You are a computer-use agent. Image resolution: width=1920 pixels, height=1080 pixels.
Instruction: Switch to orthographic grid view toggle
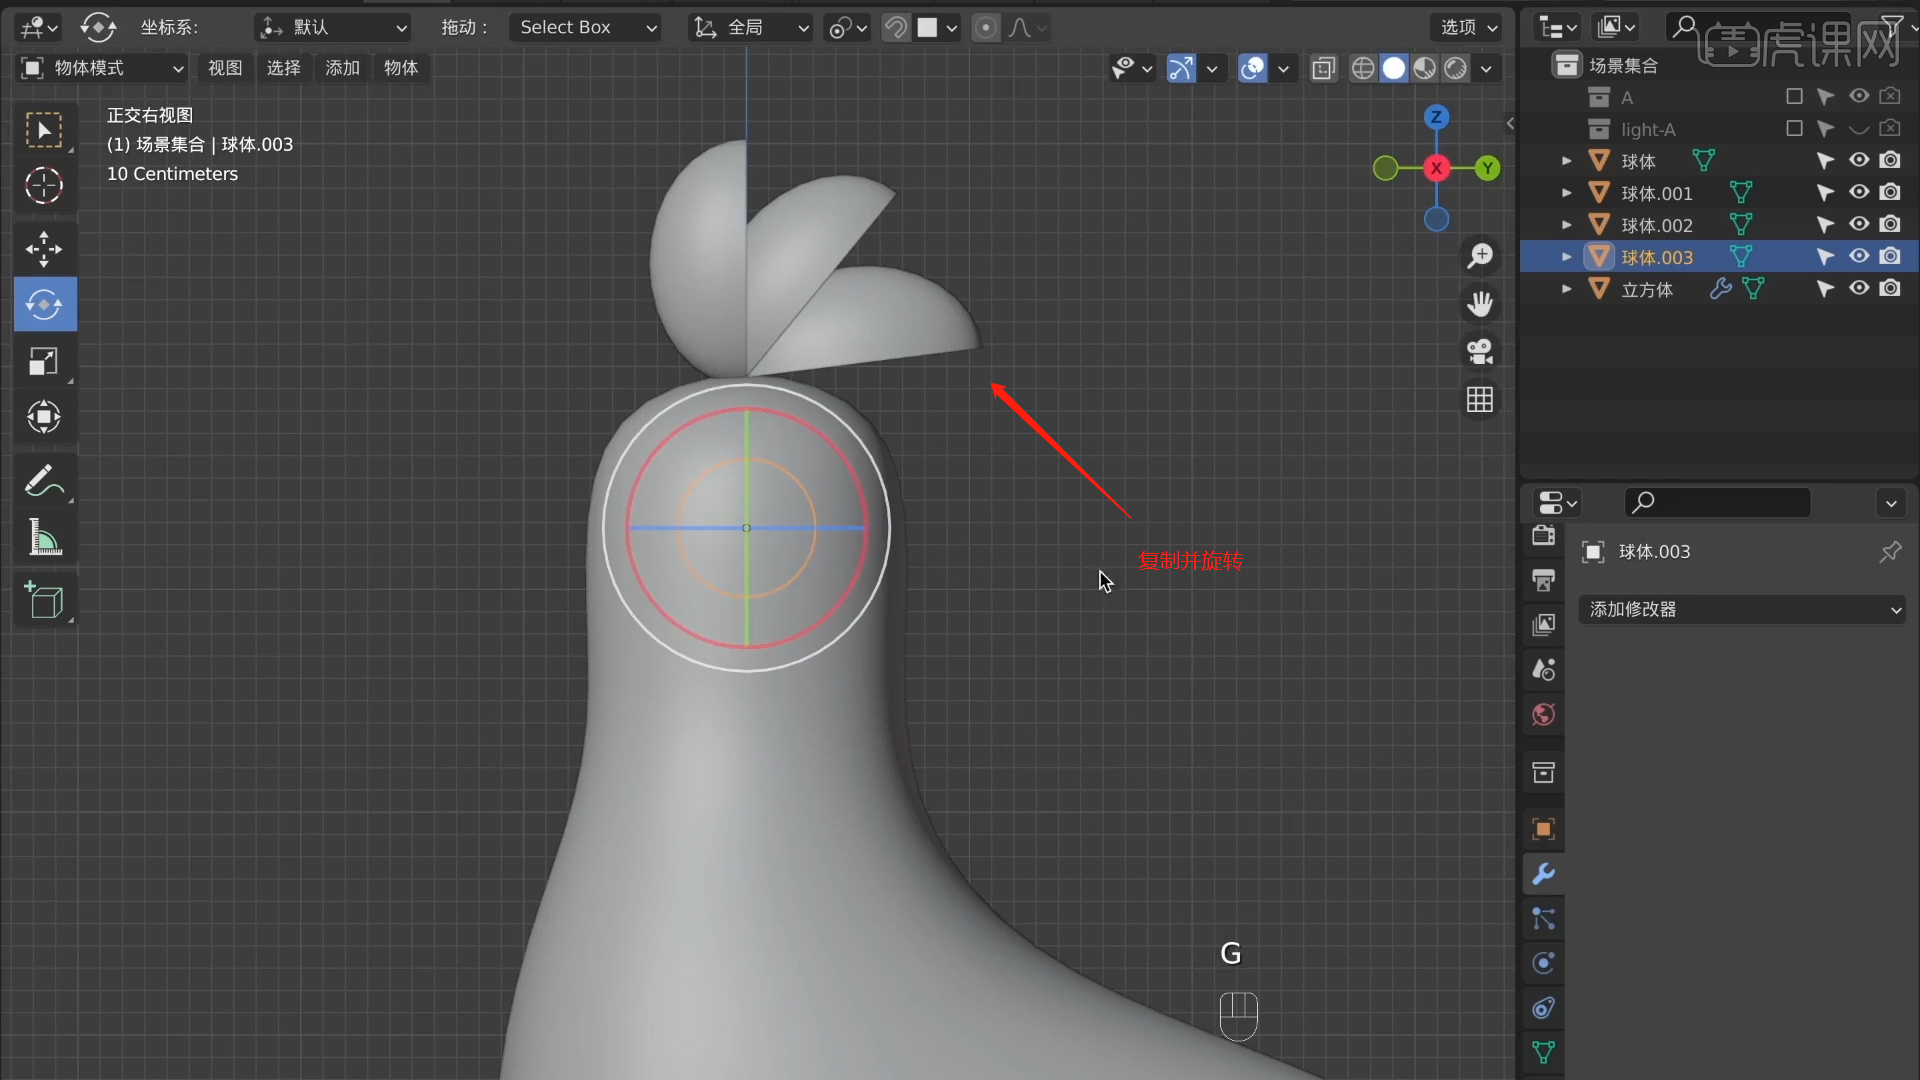click(x=1480, y=400)
